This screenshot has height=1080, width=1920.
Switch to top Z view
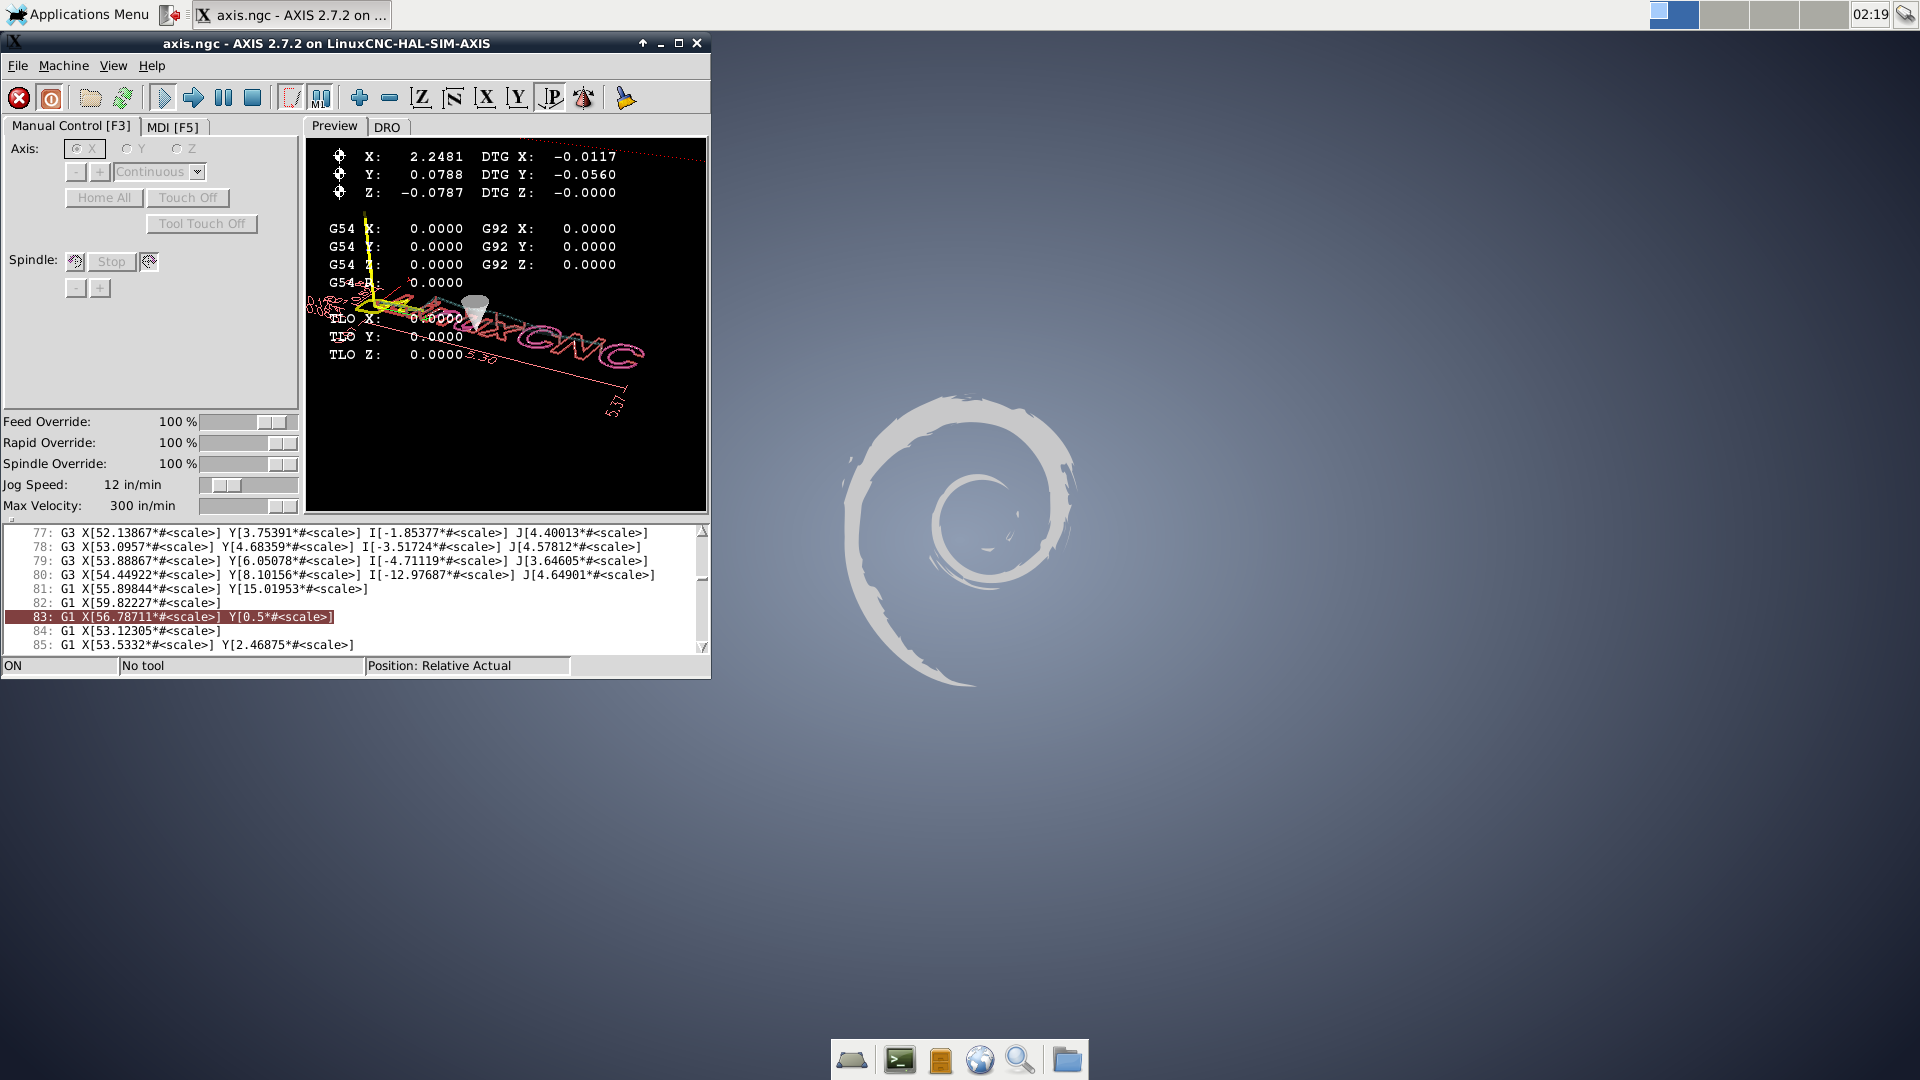coord(421,98)
